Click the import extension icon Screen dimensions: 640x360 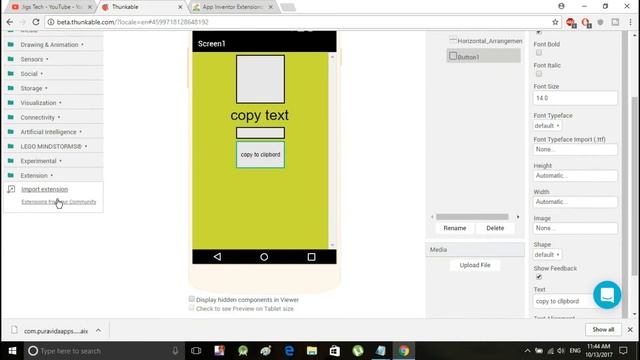point(11,189)
